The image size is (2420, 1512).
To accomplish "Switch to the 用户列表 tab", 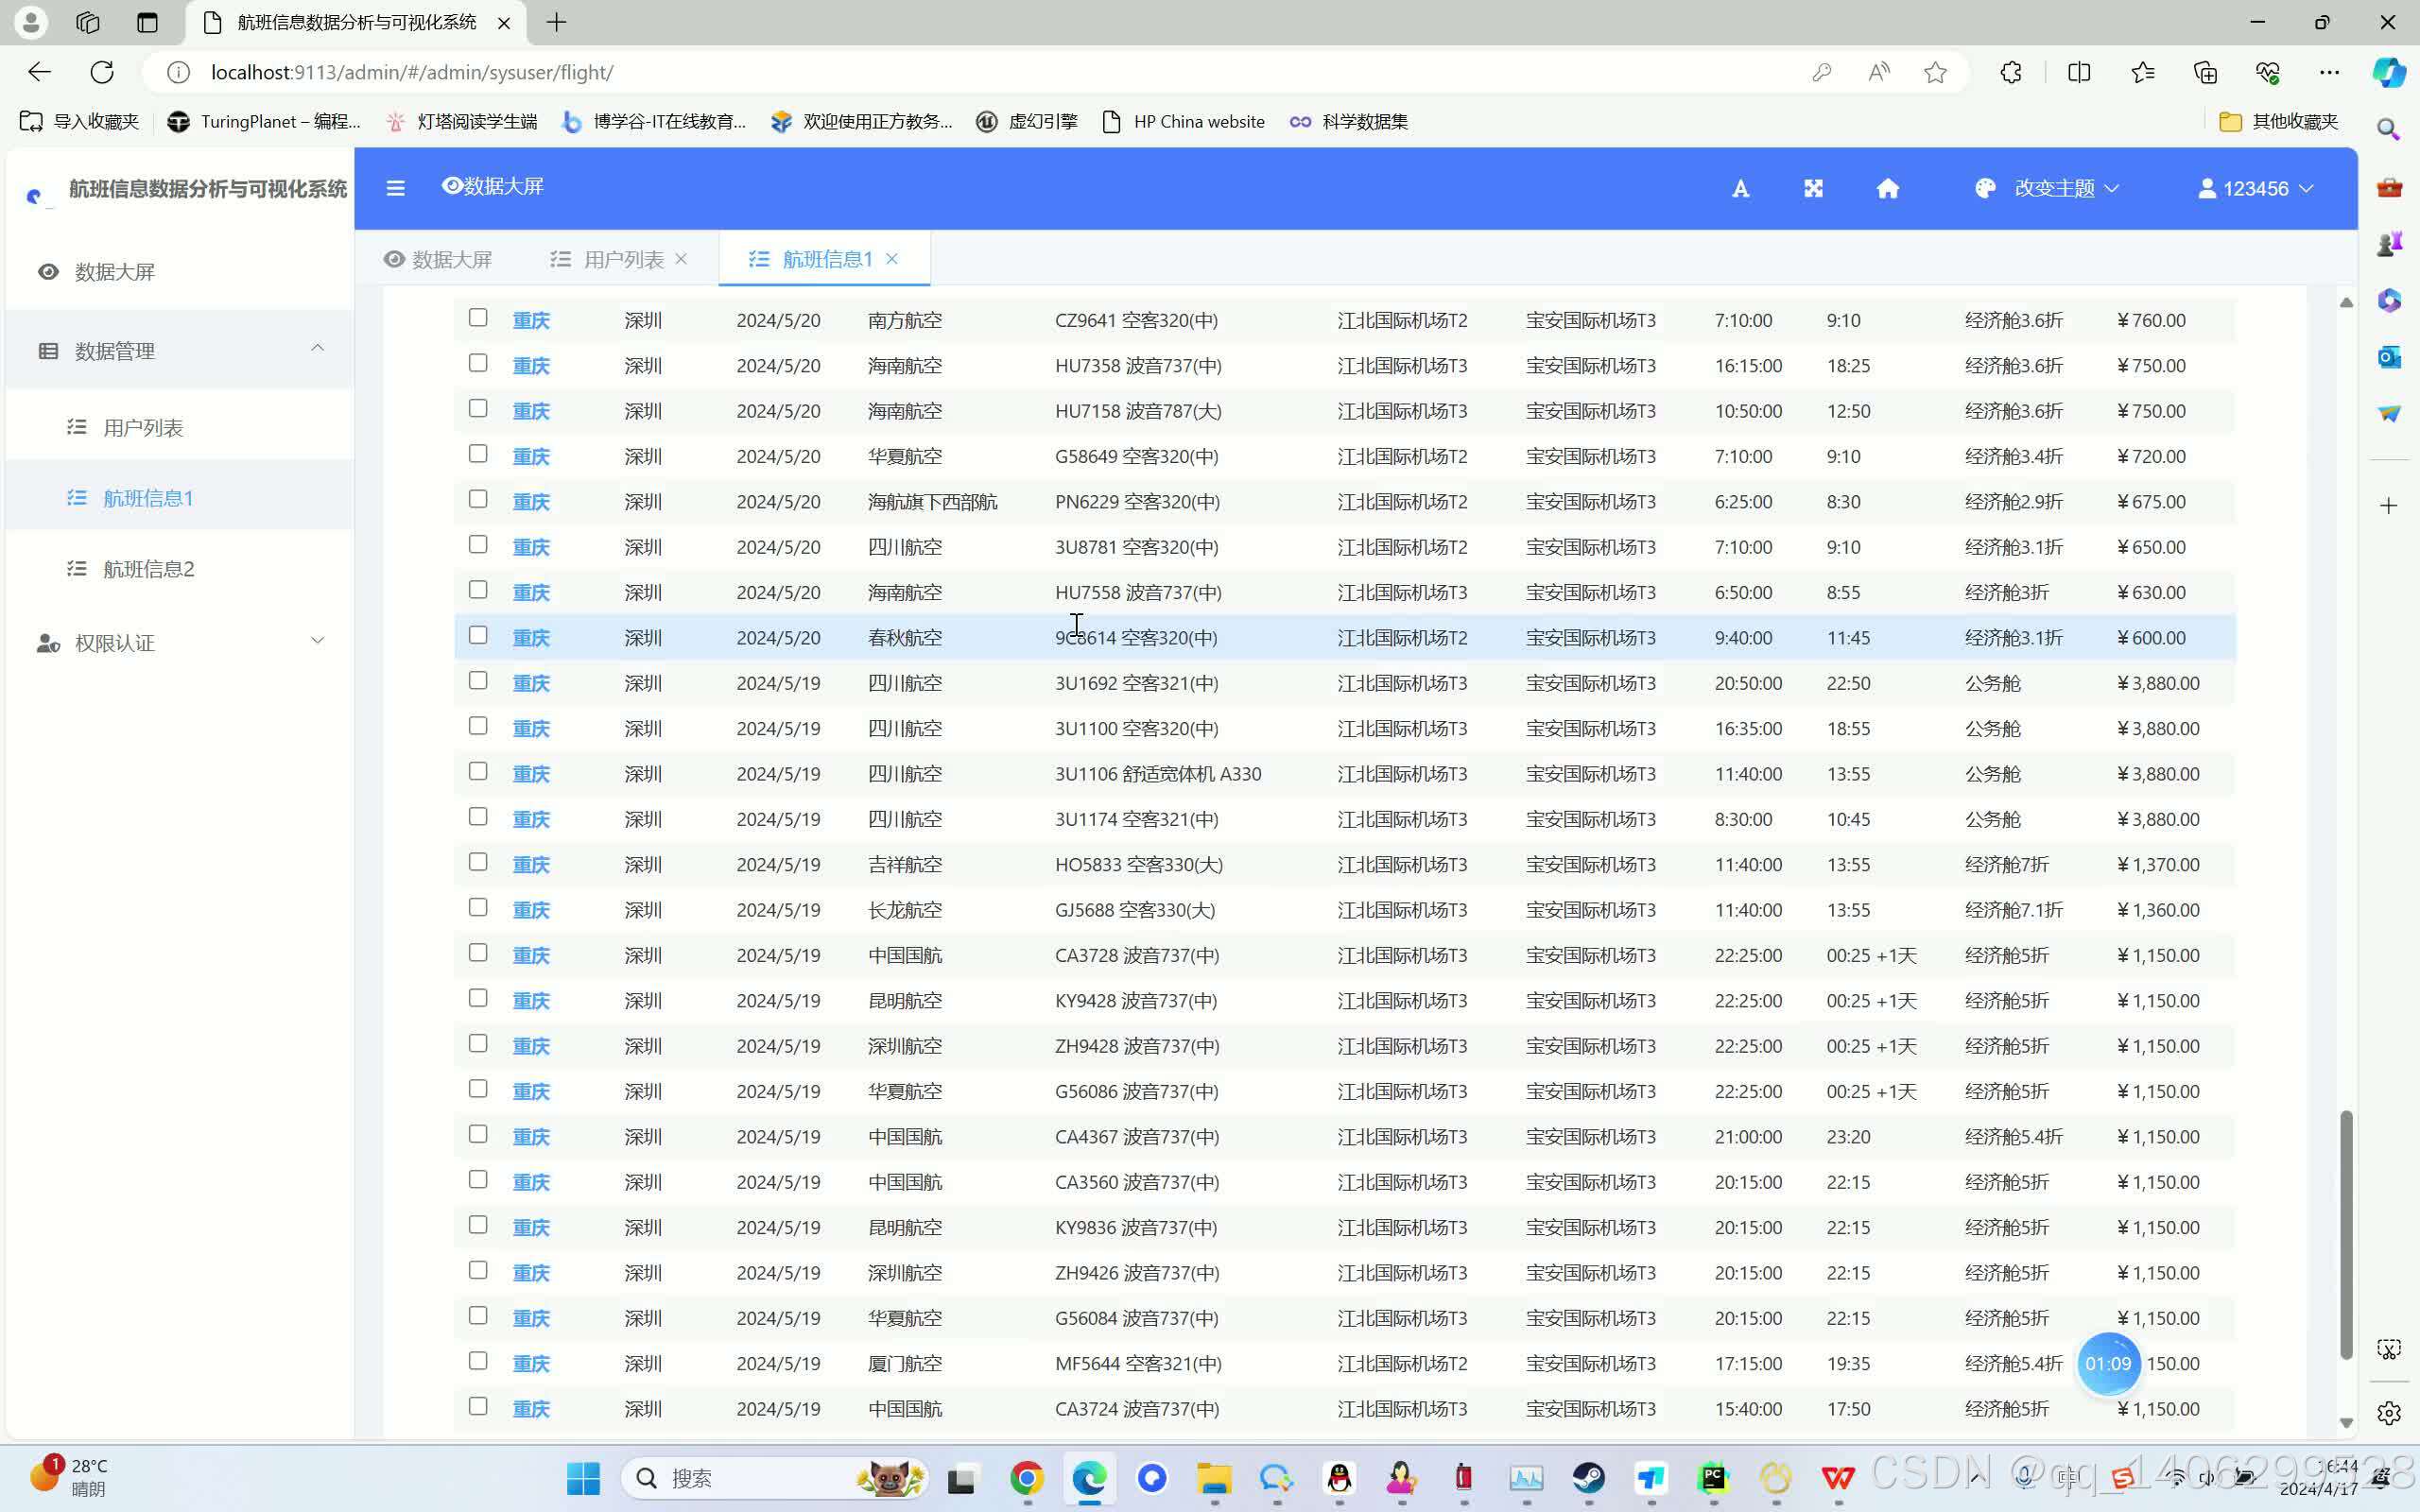I will 622,260.
